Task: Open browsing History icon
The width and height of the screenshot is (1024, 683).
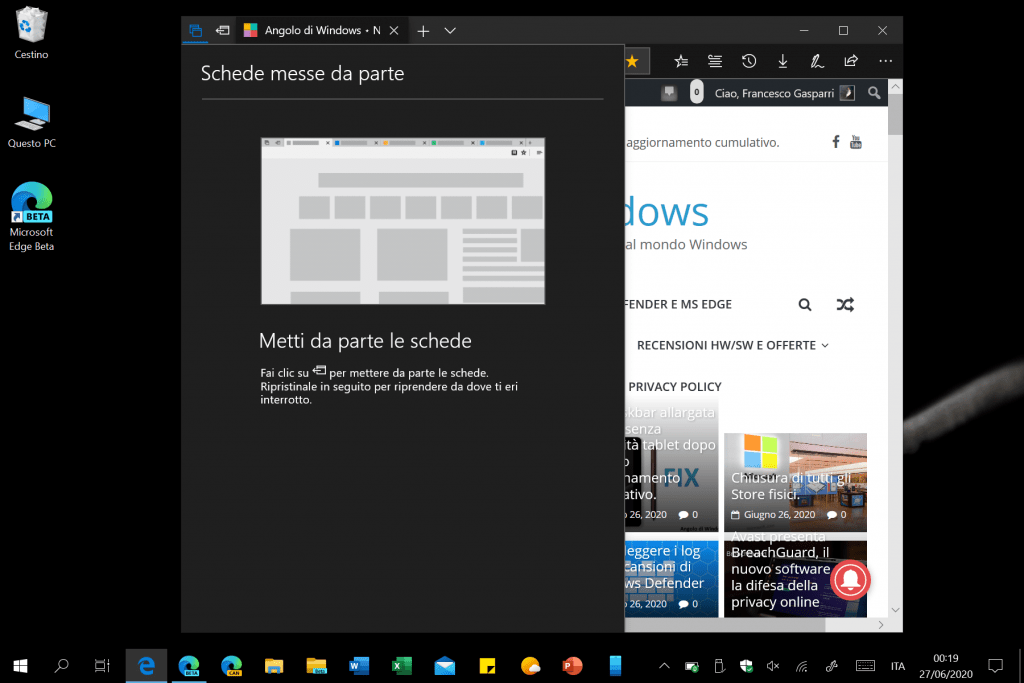Action: pyautogui.click(x=748, y=61)
